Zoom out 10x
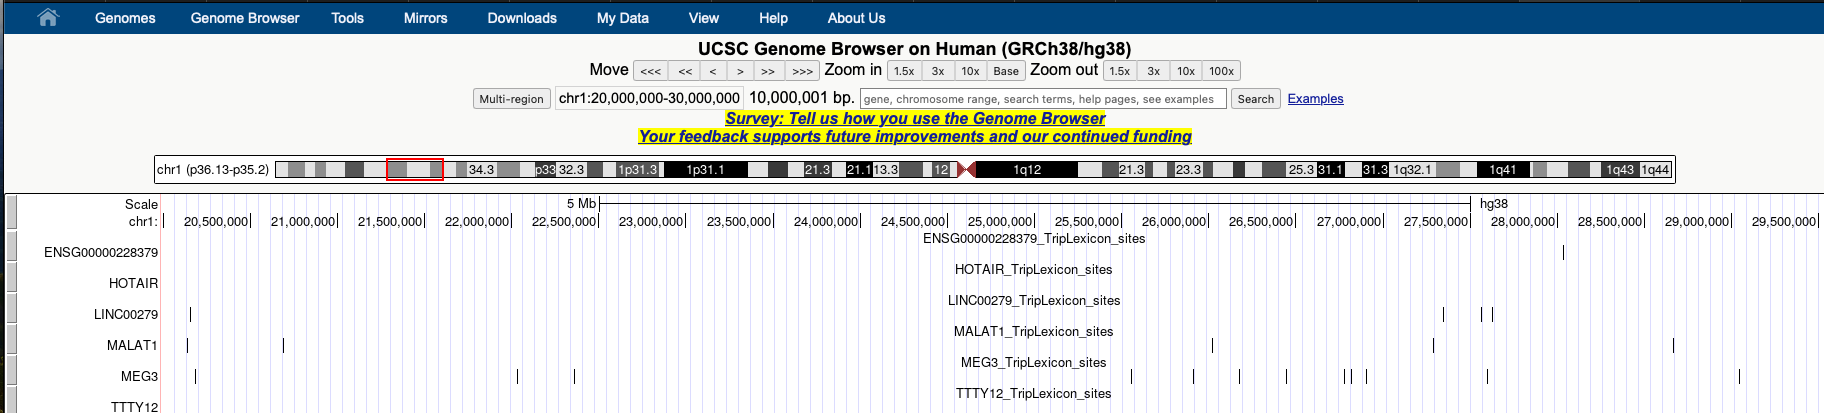 (x=1186, y=71)
